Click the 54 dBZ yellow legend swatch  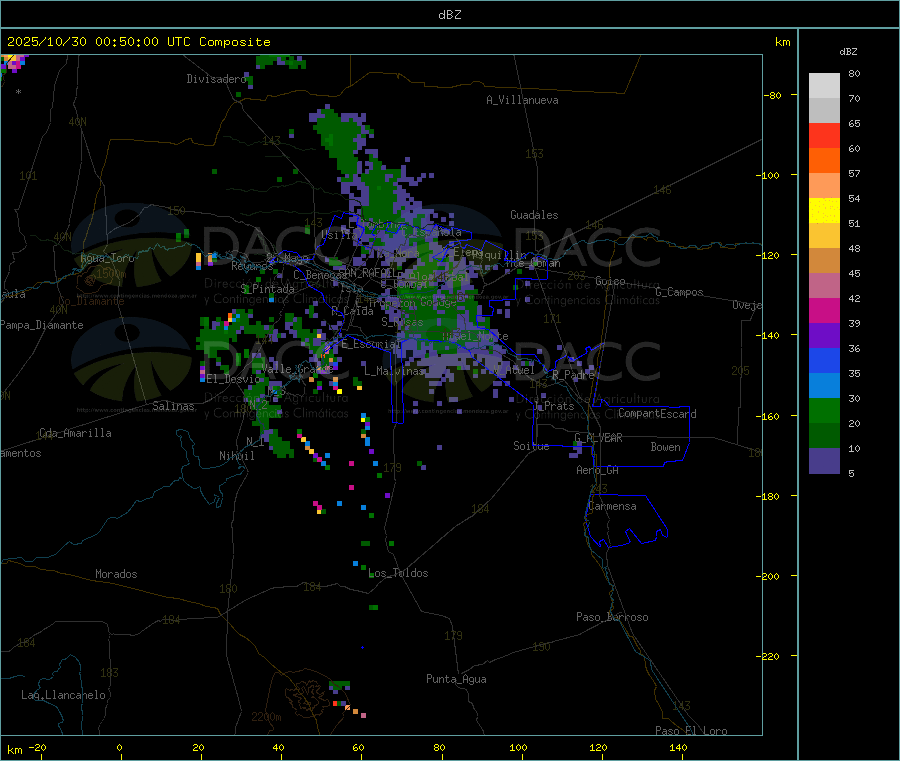[x=824, y=211]
